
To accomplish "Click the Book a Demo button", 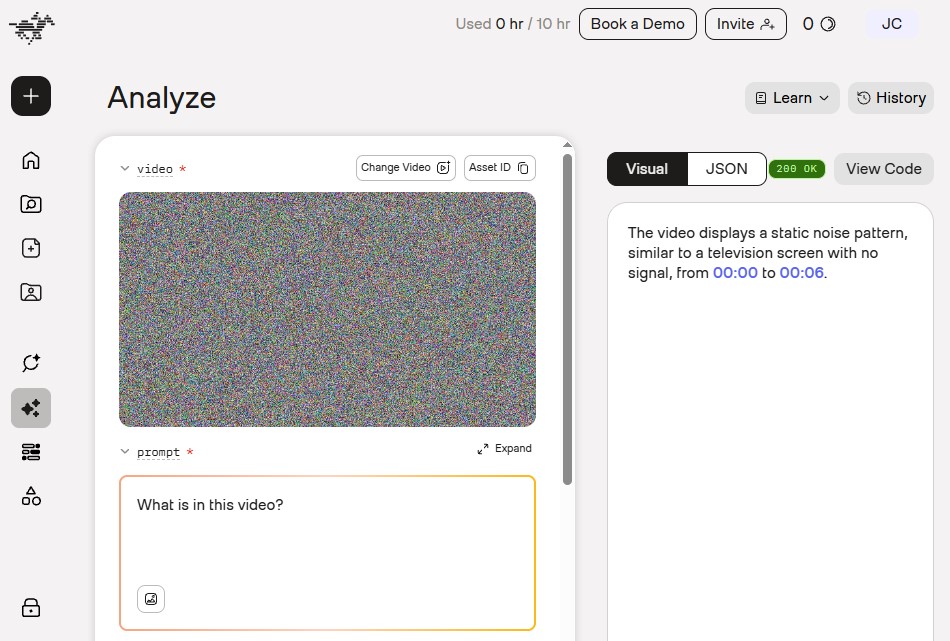I will coord(637,24).
